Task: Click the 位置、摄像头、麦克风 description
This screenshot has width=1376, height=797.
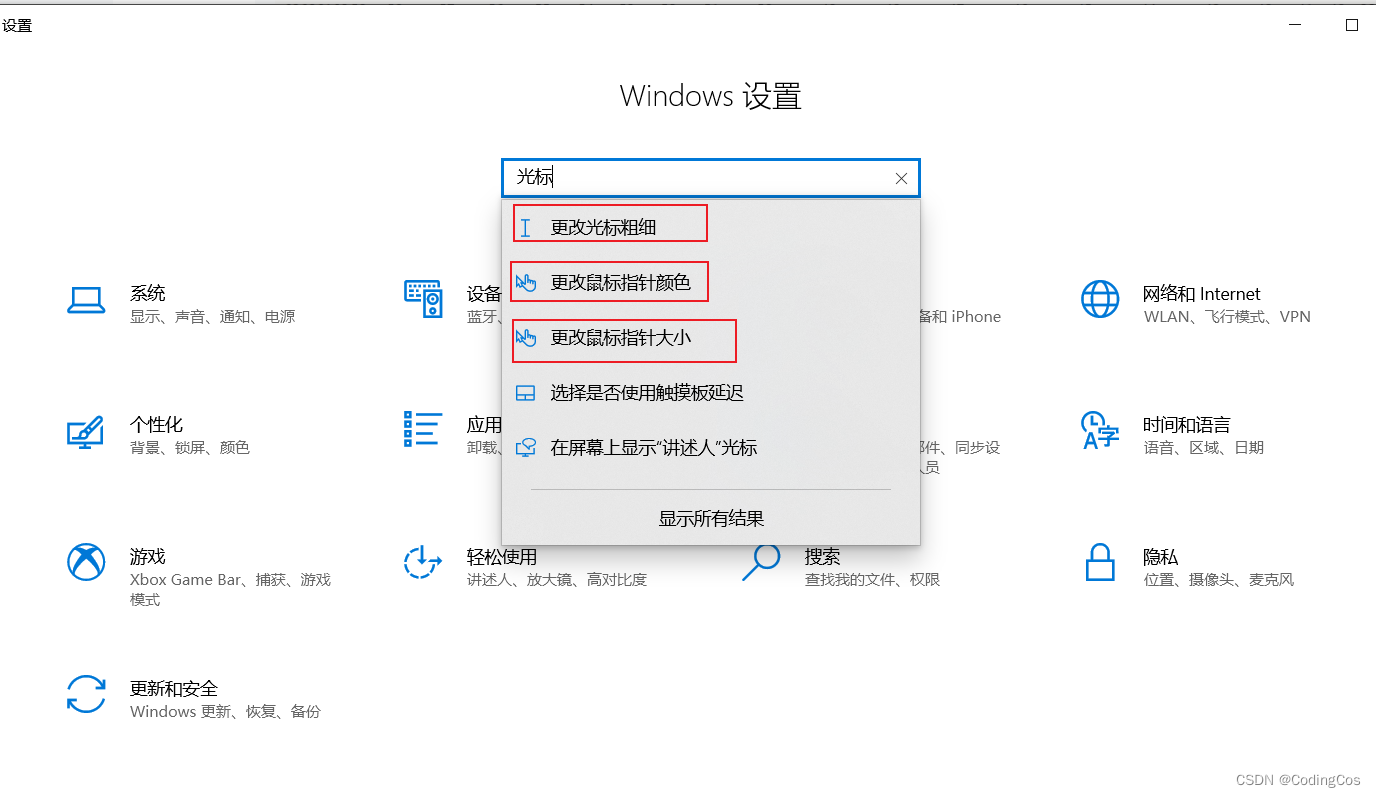Action: [1219, 580]
